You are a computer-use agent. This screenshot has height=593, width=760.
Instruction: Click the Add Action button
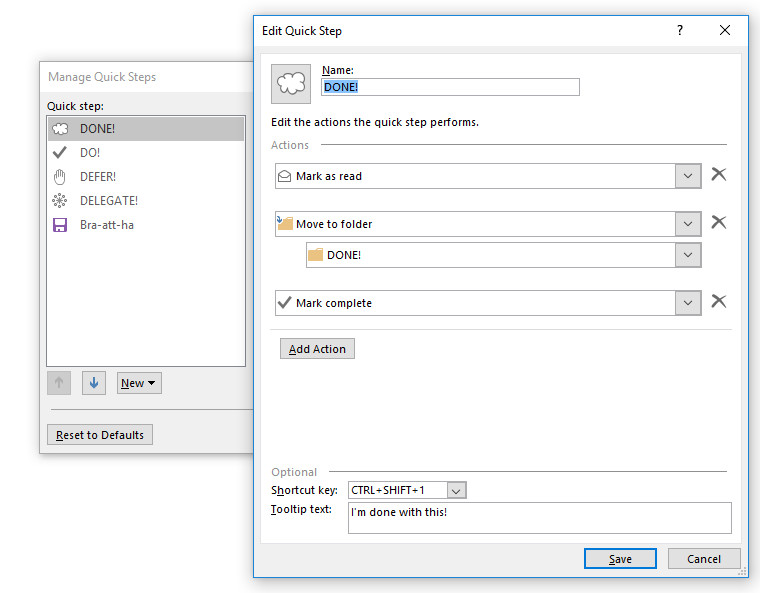coord(317,349)
